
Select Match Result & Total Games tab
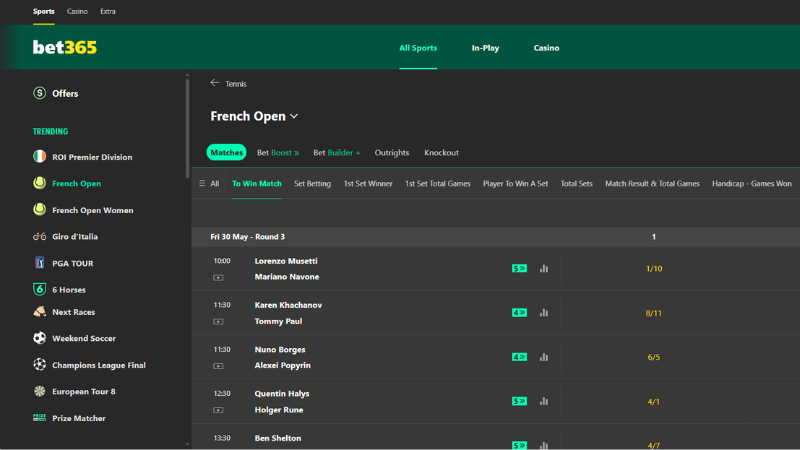[x=652, y=184]
